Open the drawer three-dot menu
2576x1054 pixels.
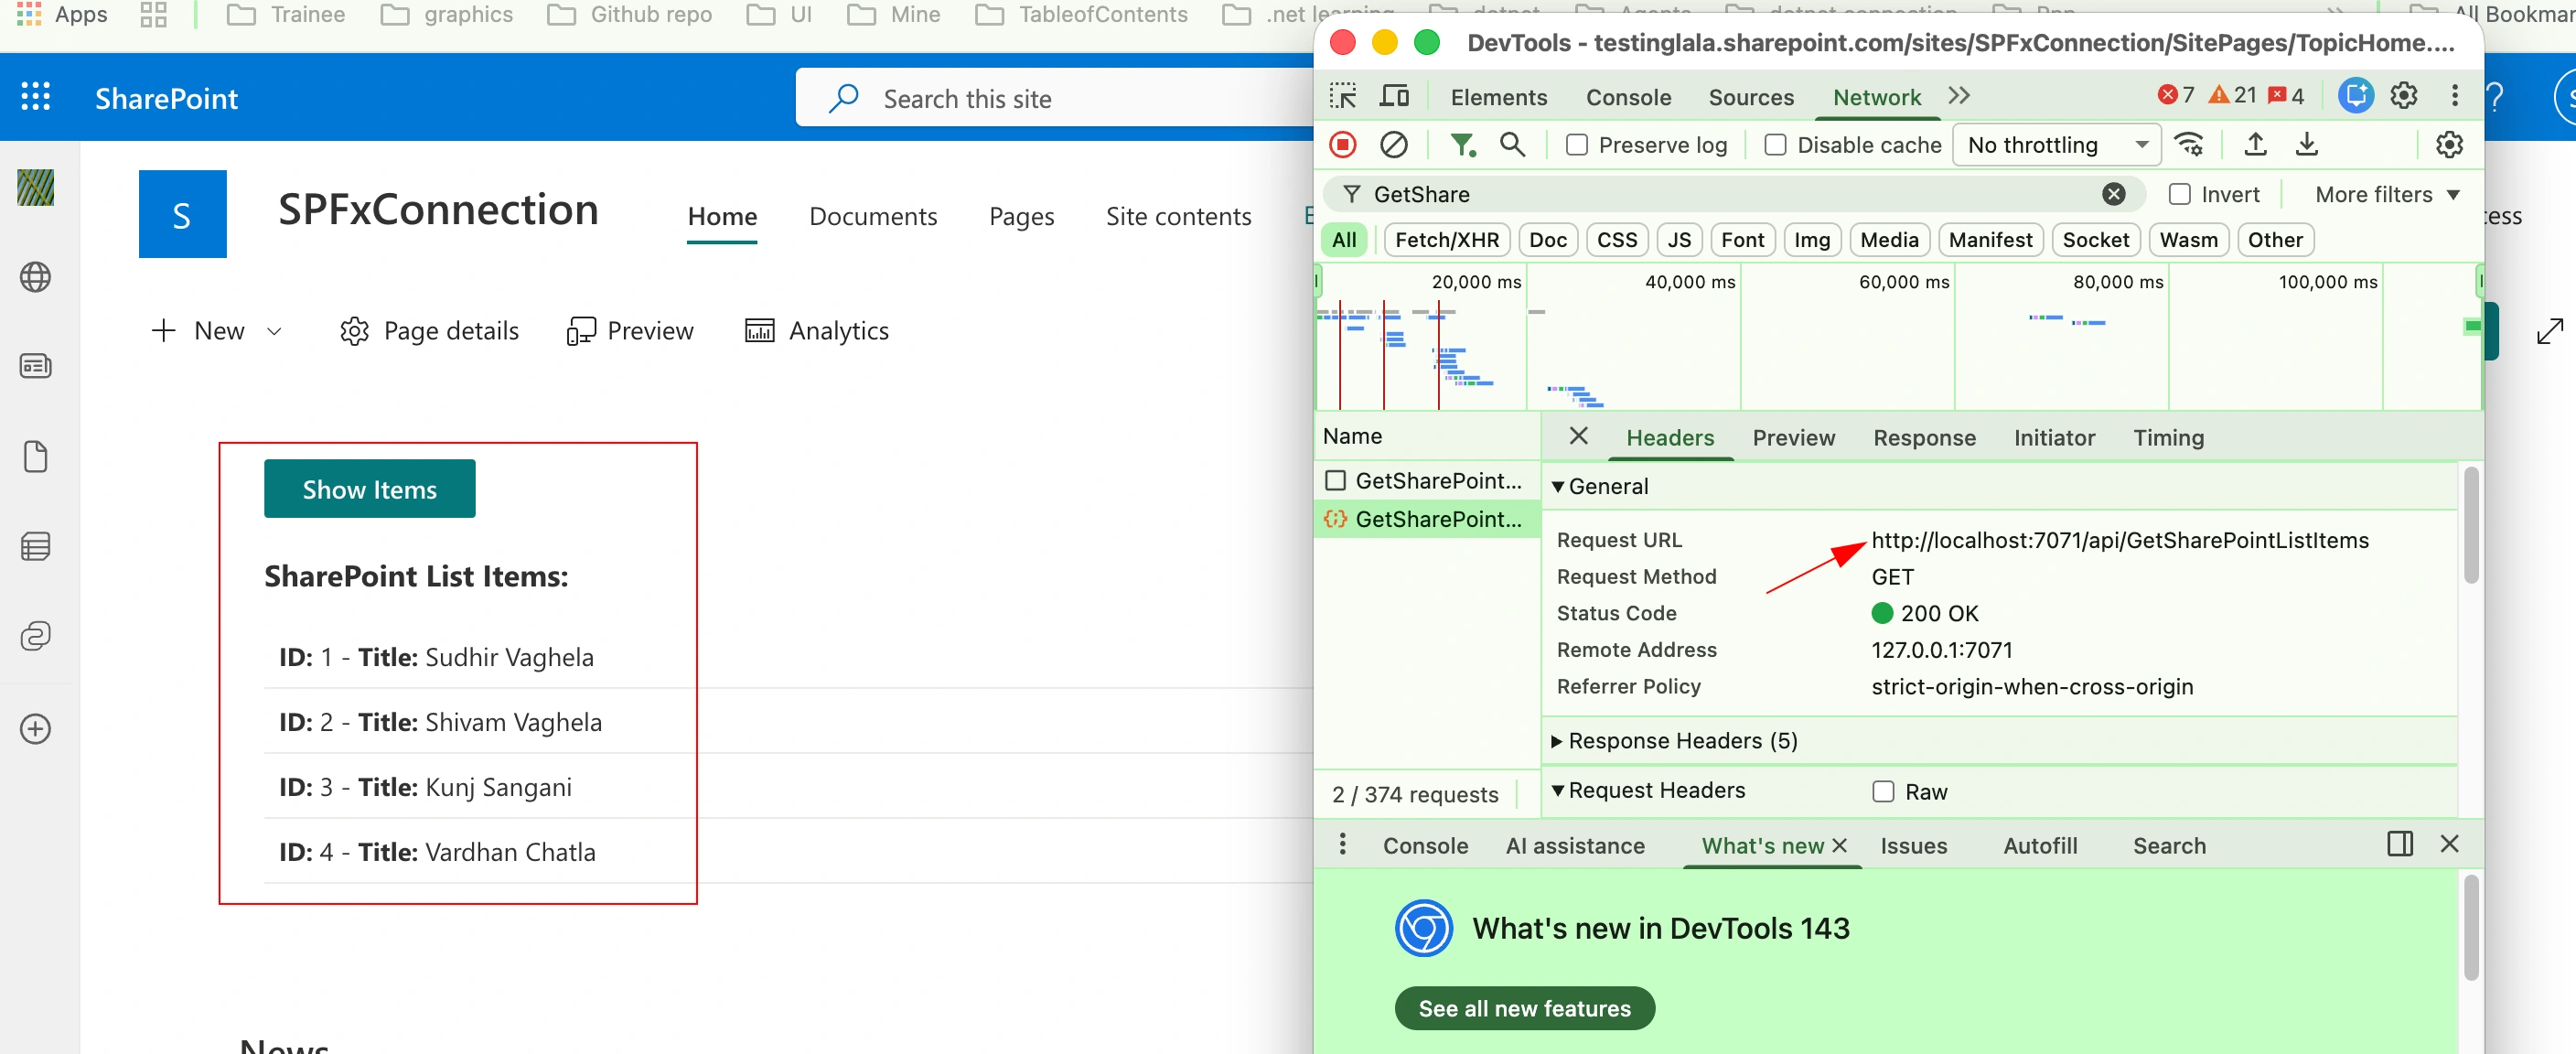pos(1343,844)
